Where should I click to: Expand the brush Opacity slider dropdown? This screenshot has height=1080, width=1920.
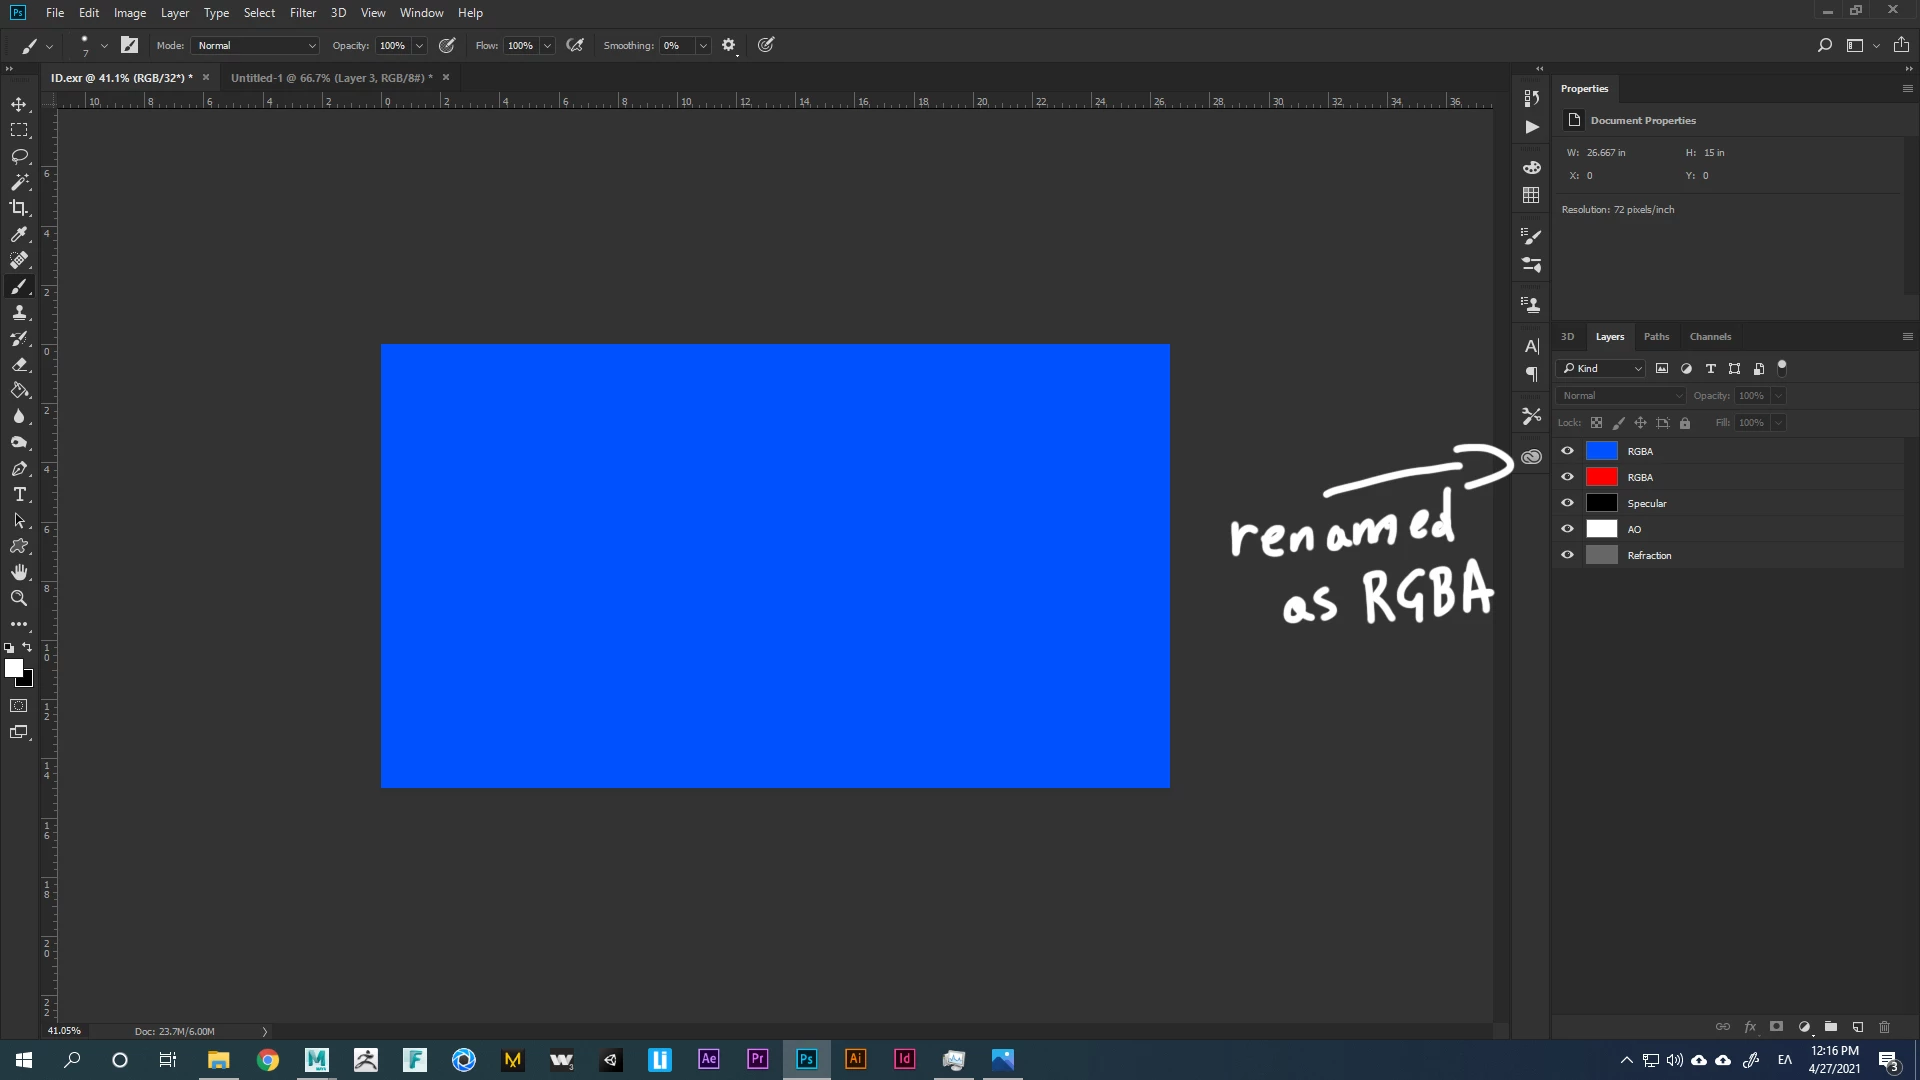pos(419,46)
